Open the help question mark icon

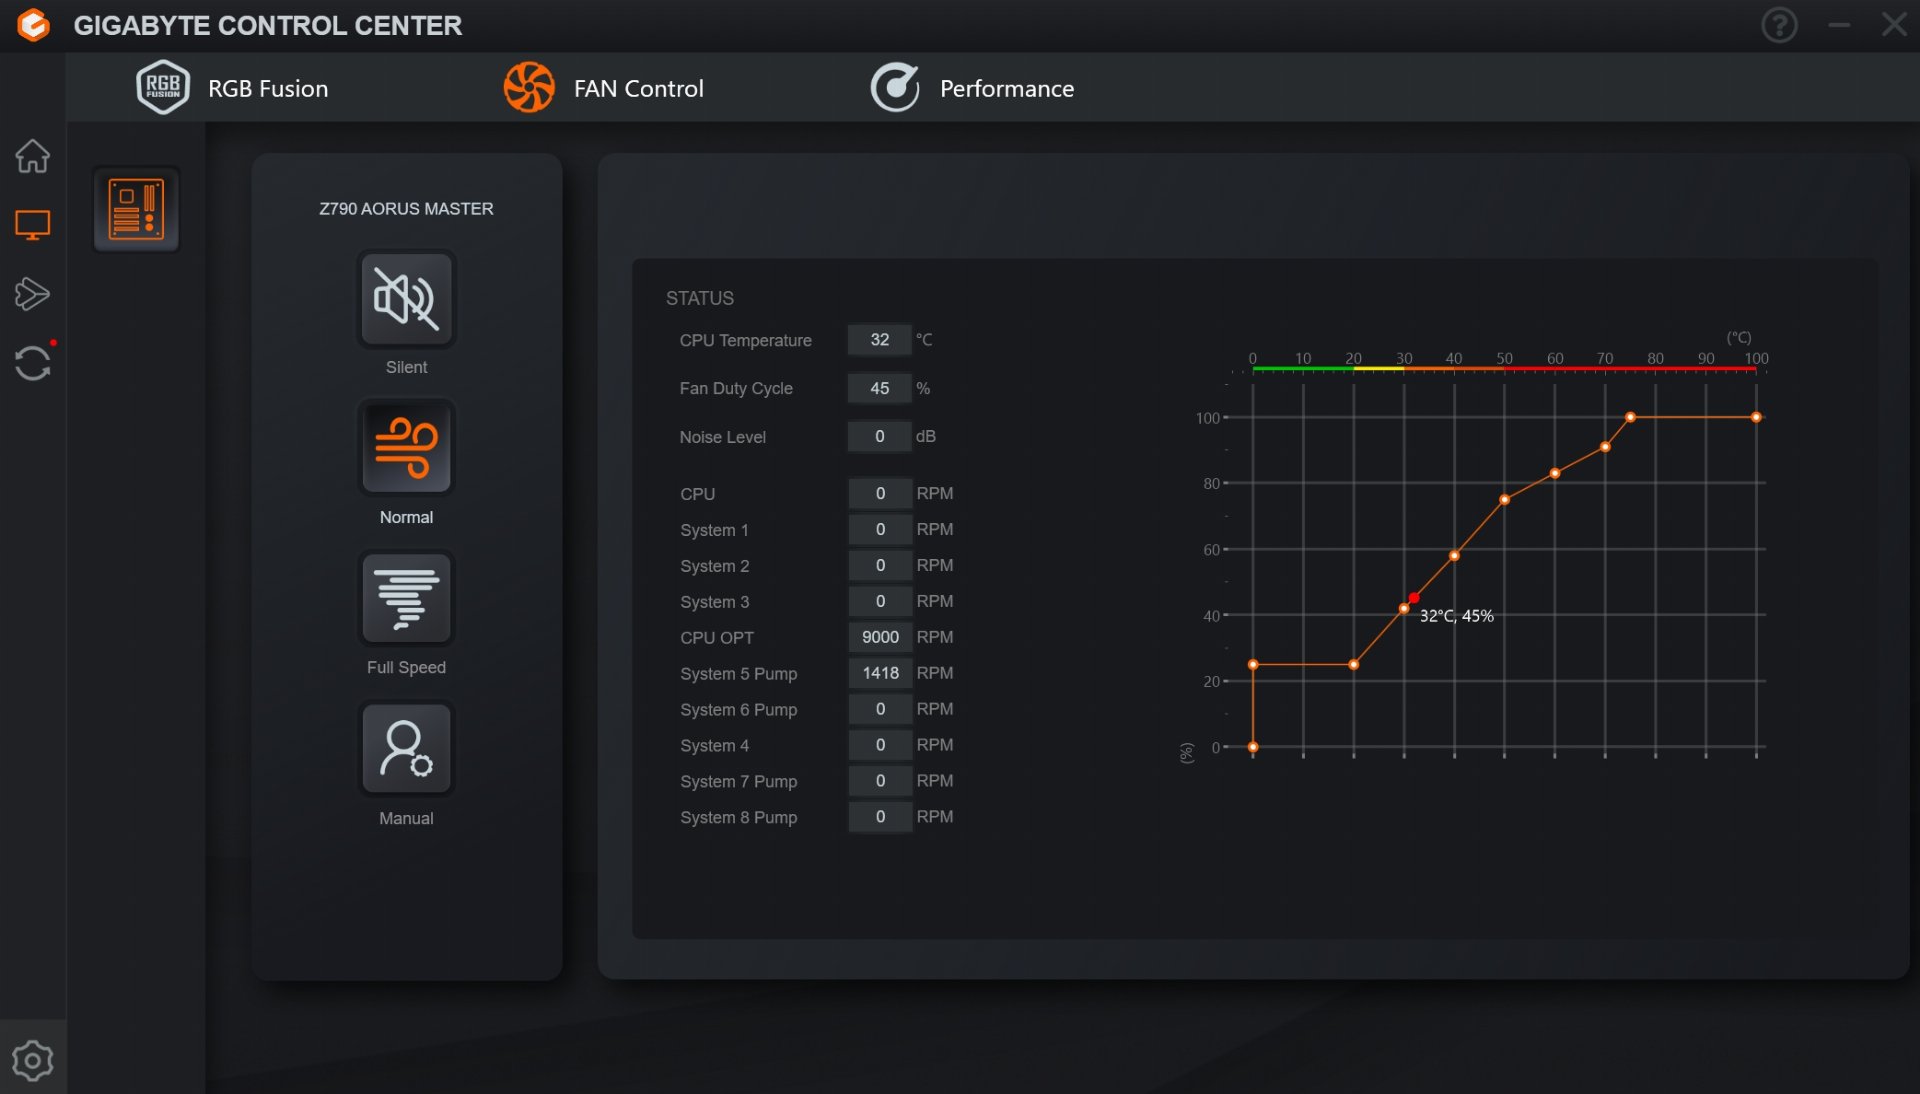(x=1780, y=25)
